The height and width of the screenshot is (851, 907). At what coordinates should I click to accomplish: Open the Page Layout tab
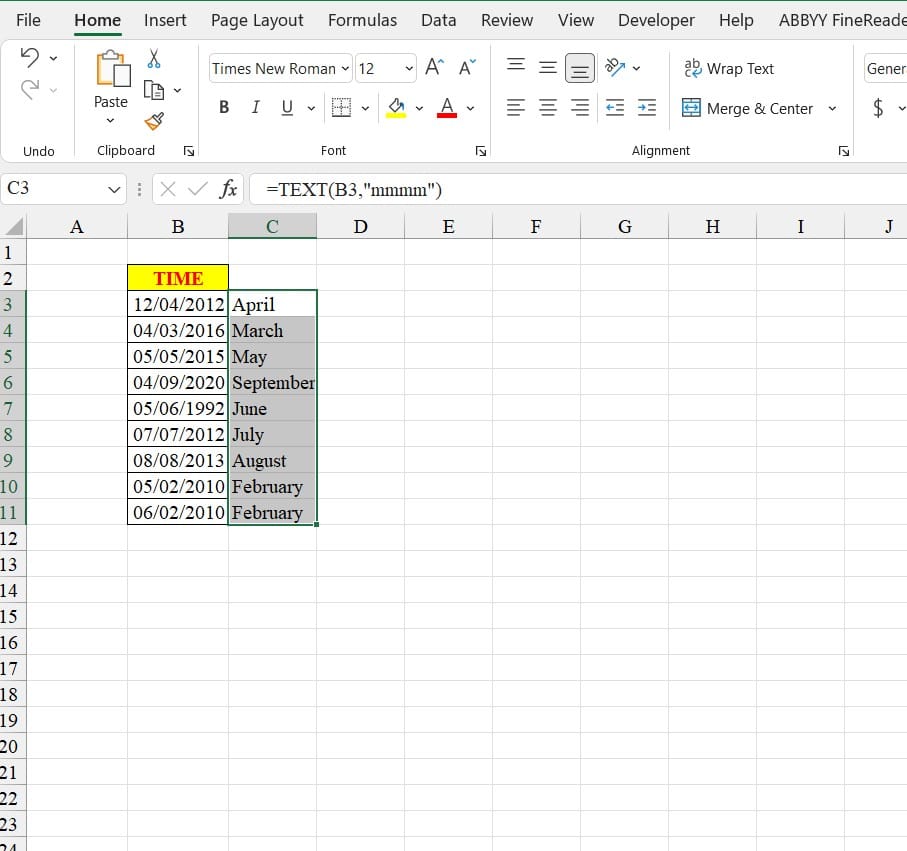click(257, 20)
